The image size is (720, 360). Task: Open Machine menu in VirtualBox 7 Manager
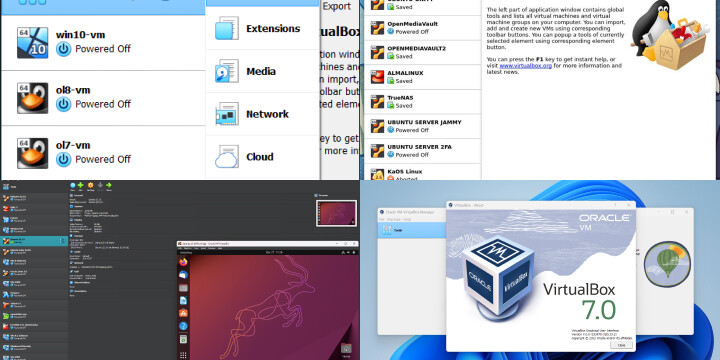point(394,219)
